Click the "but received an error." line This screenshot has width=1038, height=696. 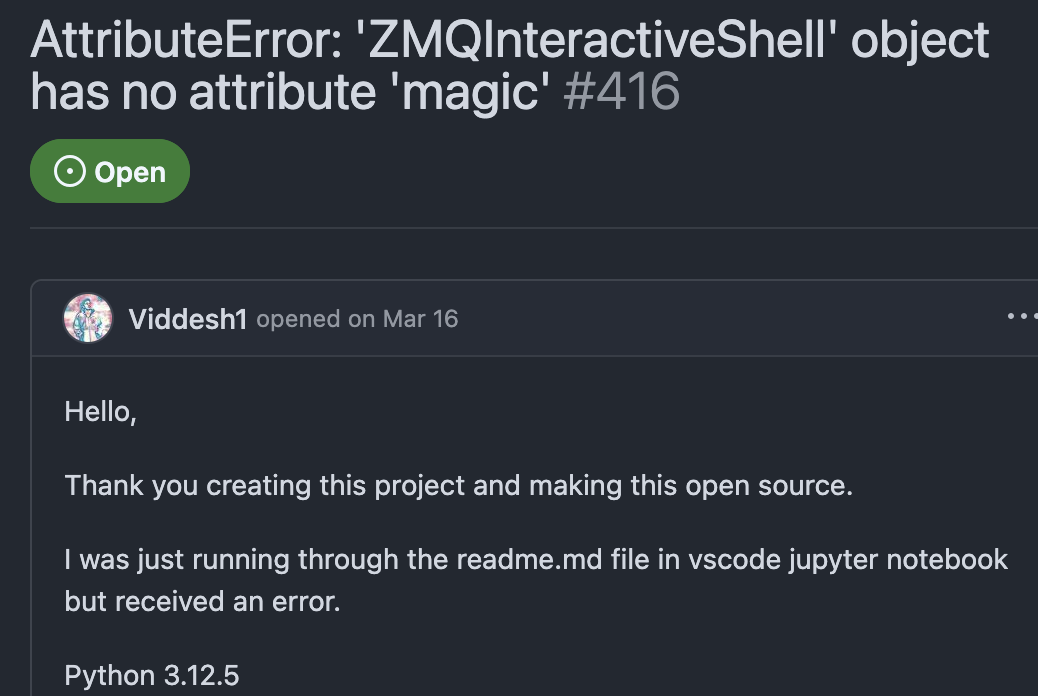pos(202,603)
